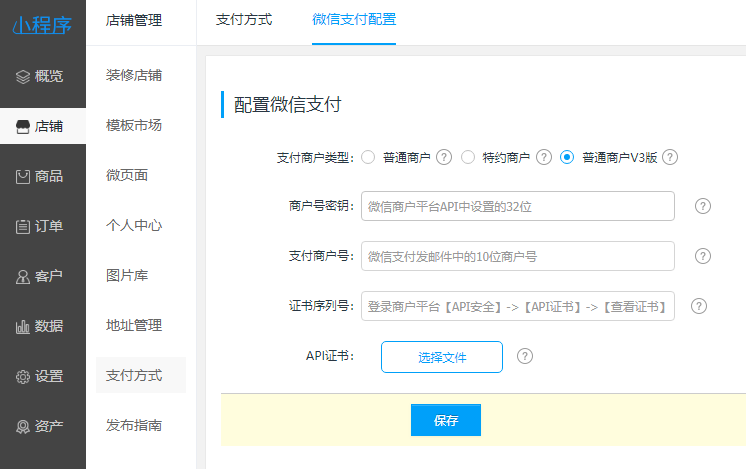
Task: Click the 客户 customers person icon
Action: pos(22,276)
